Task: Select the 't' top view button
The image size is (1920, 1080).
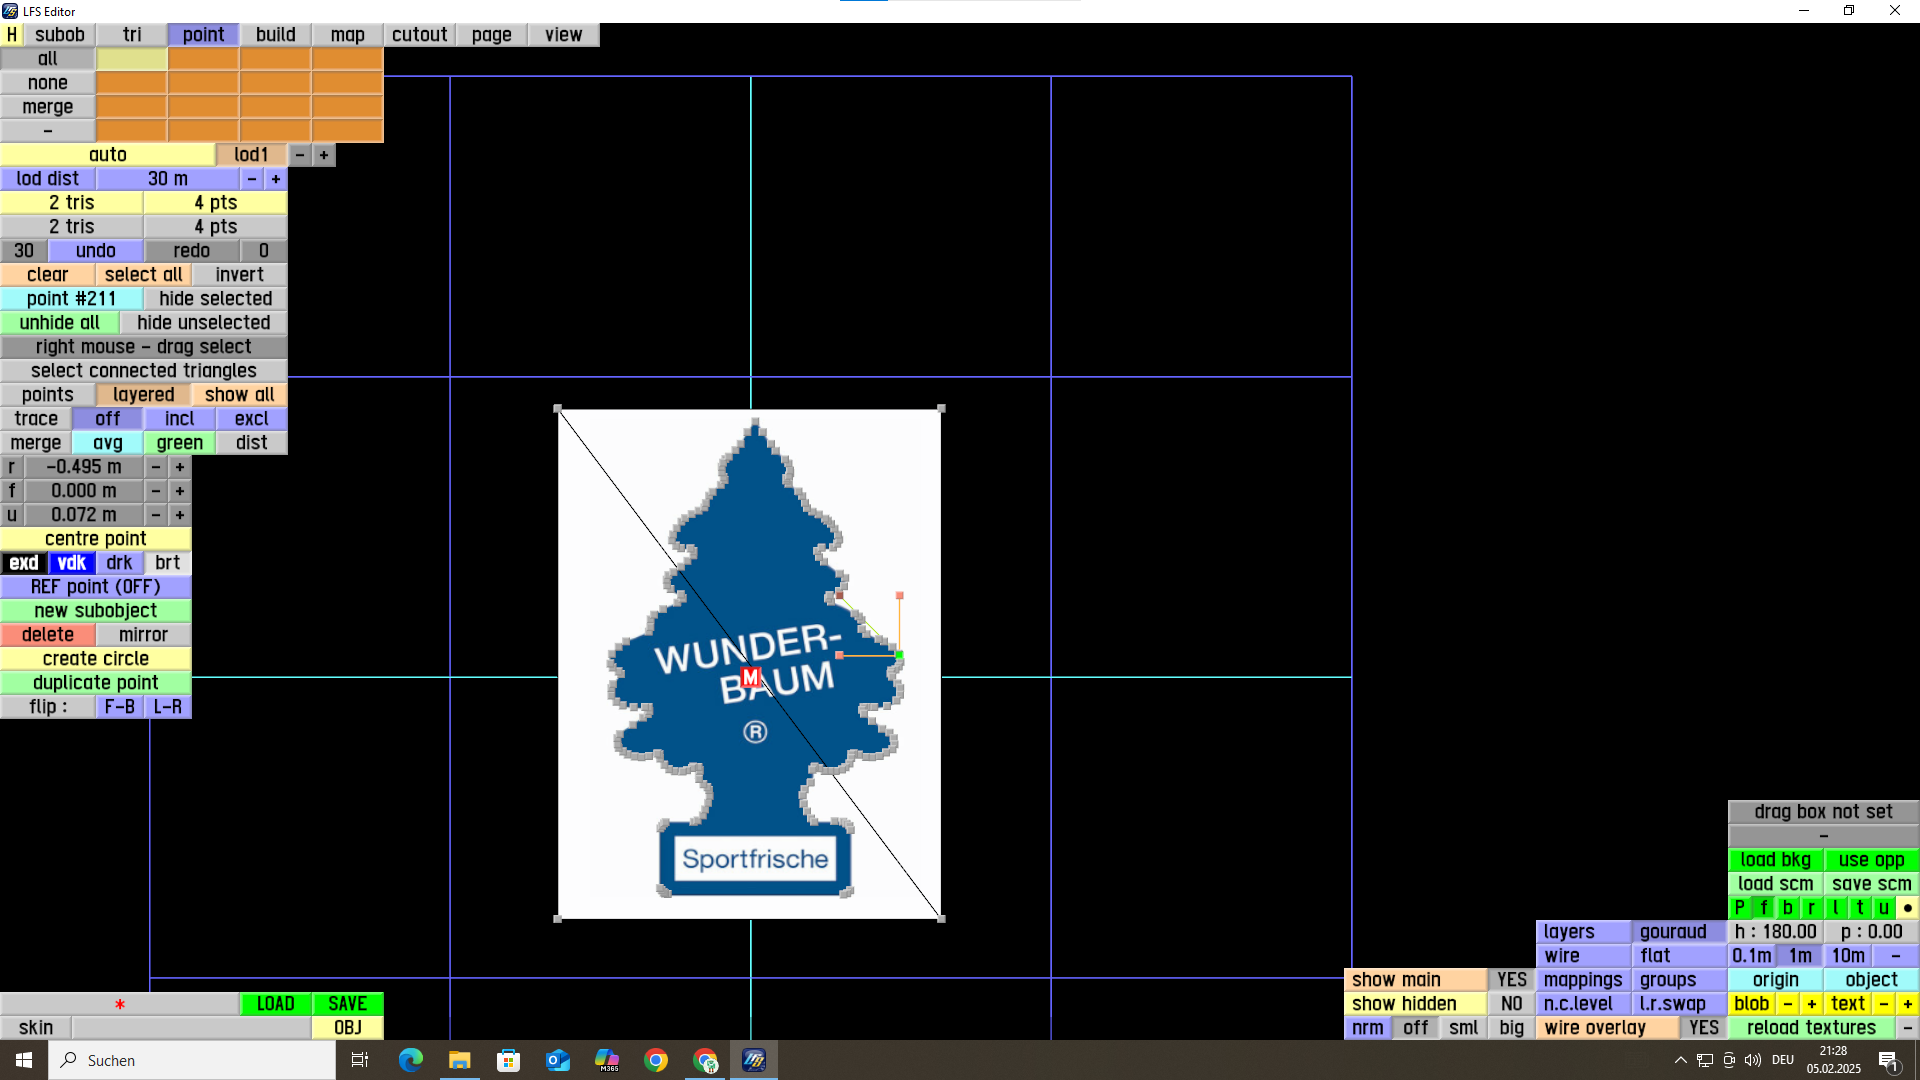Action: (x=1860, y=908)
